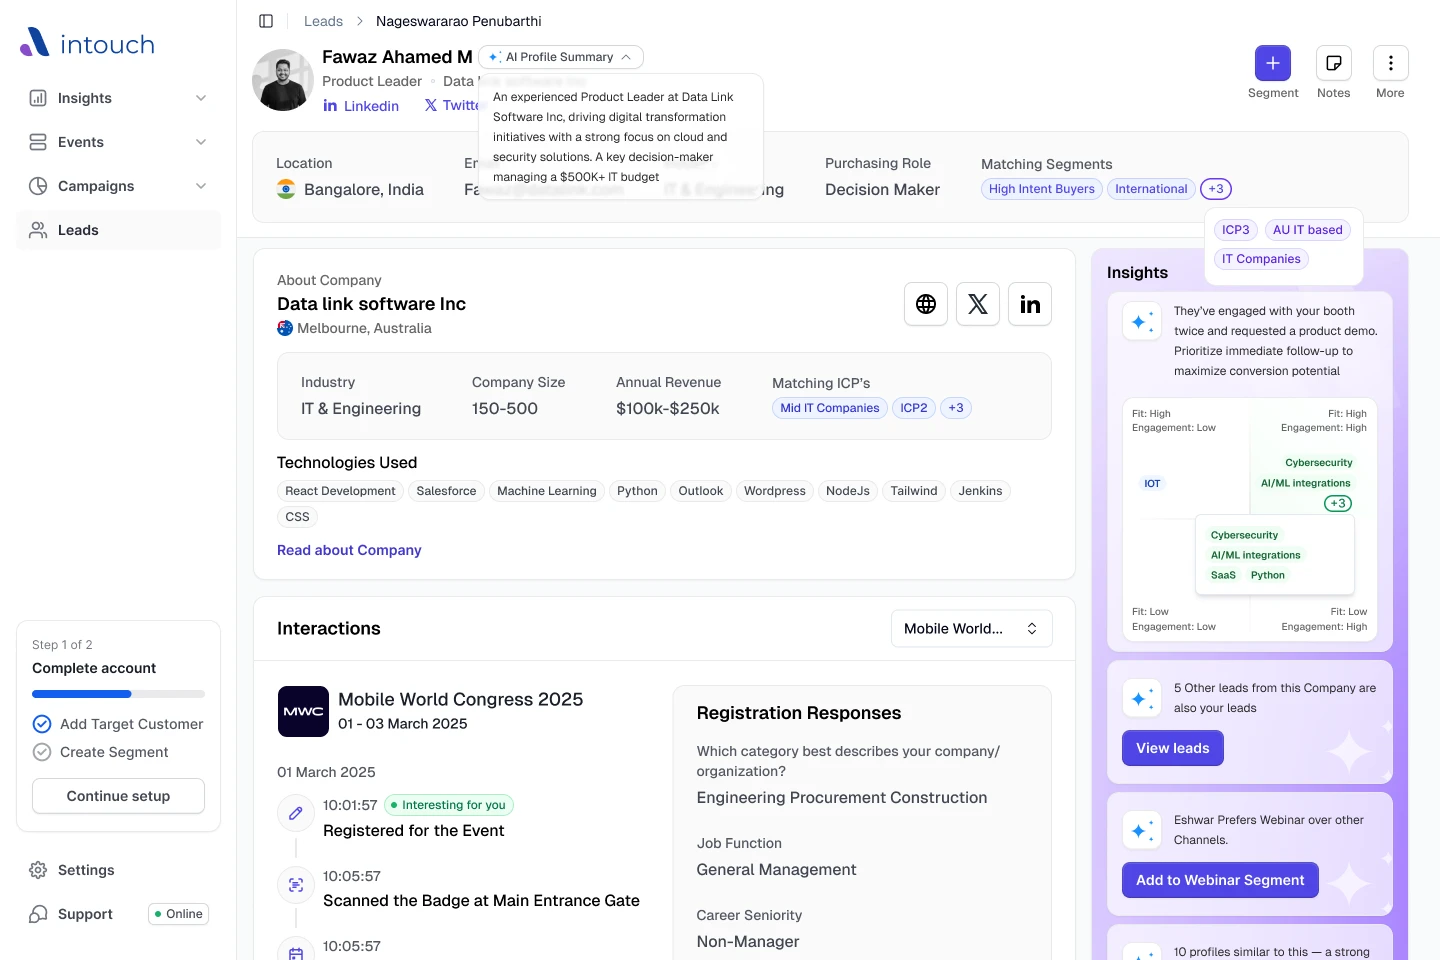Image resolution: width=1440 pixels, height=960 pixels.
Task: Open the More three-dot menu
Action: point(1391,63)
